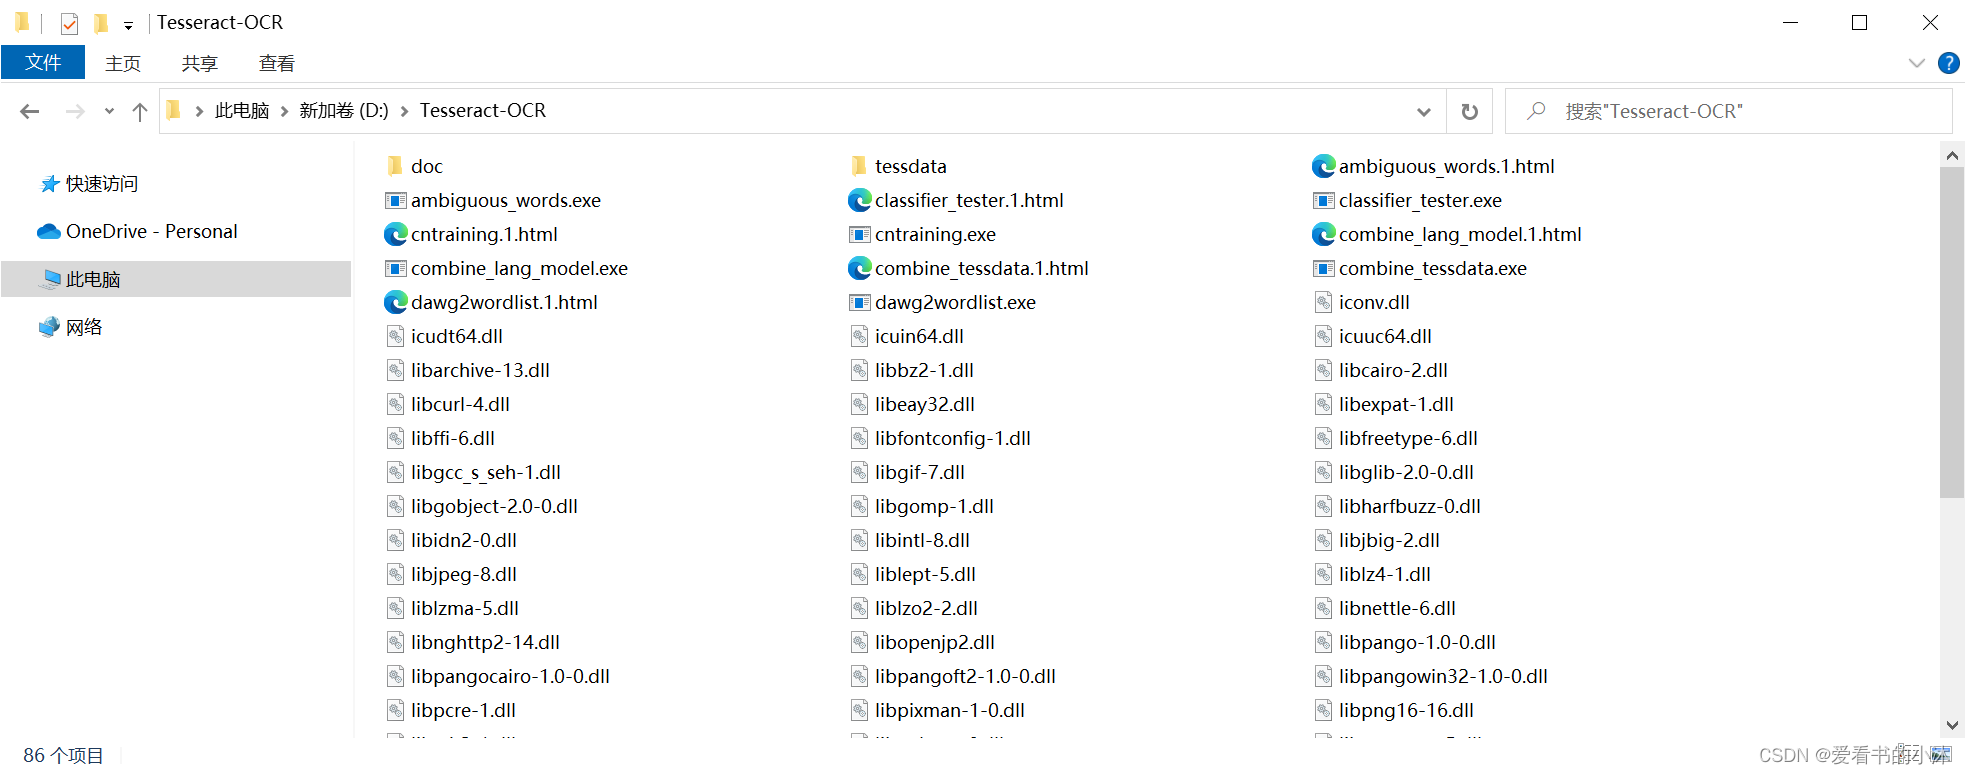Viewport: 1966px width, 774px height.
Task: Click the dll icon of icuin64.dll
Action: coord(860,336)
